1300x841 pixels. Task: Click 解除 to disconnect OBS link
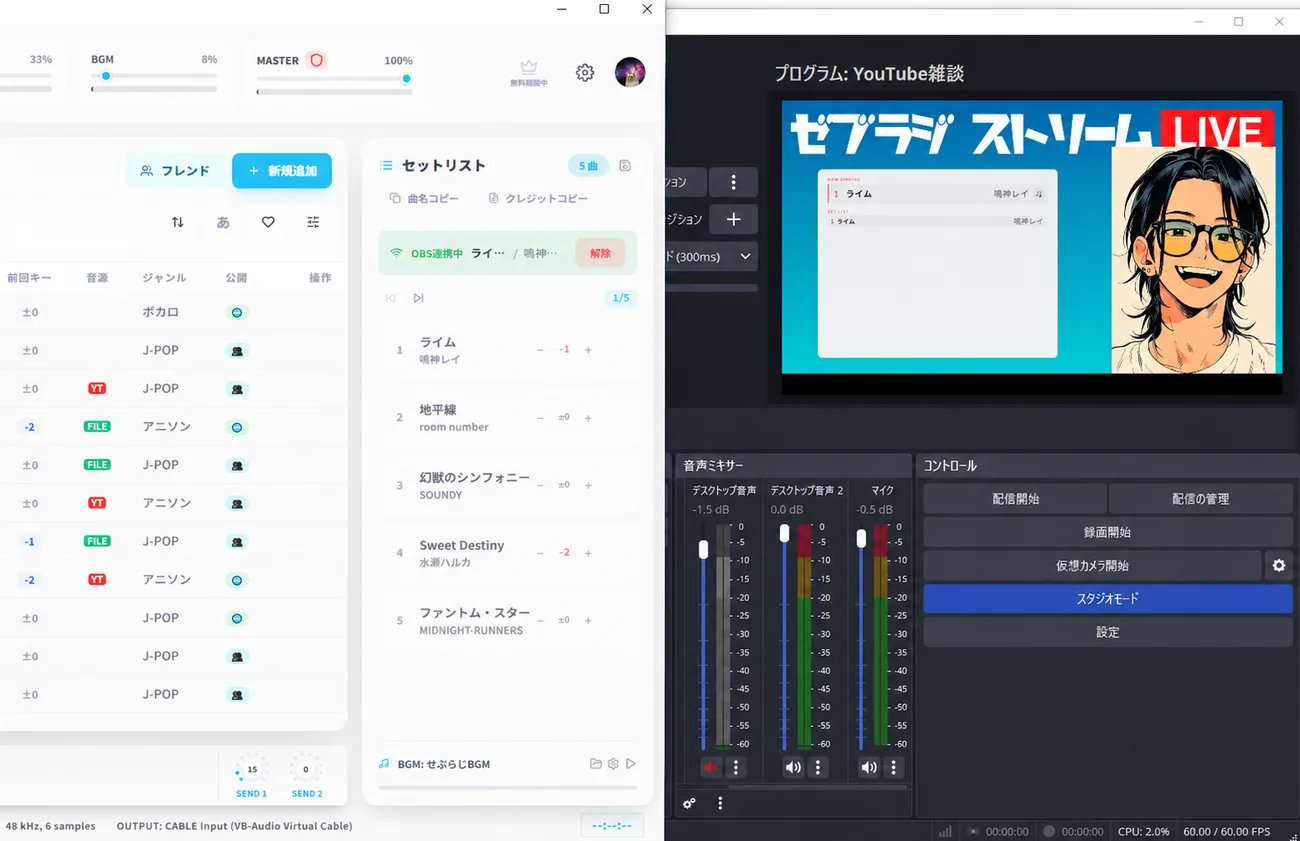600,253
